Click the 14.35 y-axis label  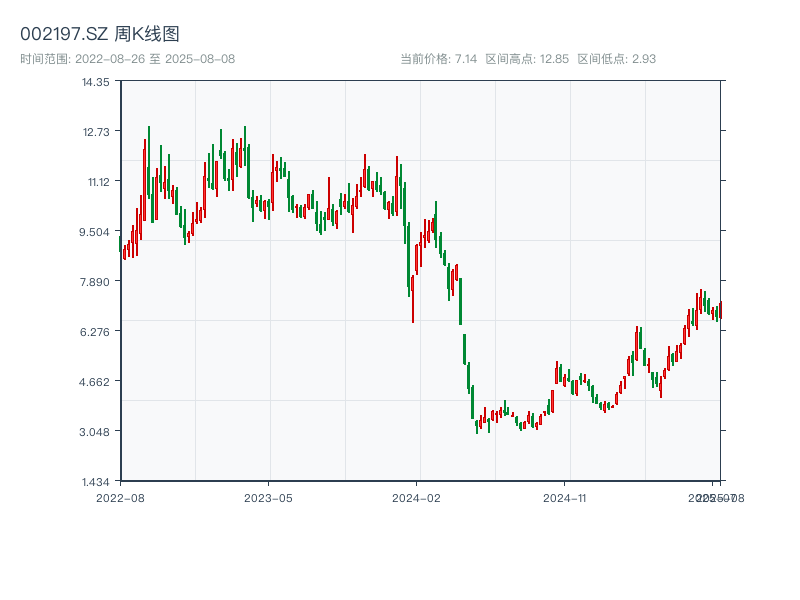click(95, 82)
